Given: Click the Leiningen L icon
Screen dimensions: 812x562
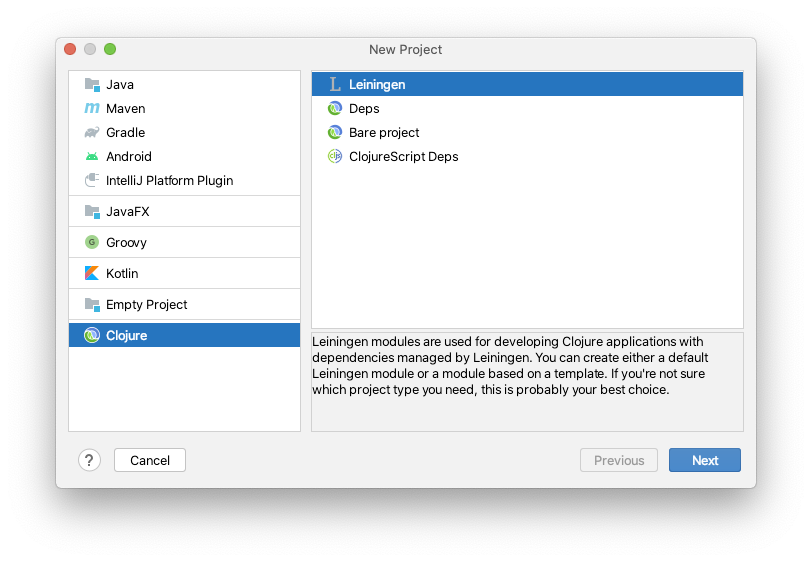Looking at the screenshot, I should coord(335,84).
